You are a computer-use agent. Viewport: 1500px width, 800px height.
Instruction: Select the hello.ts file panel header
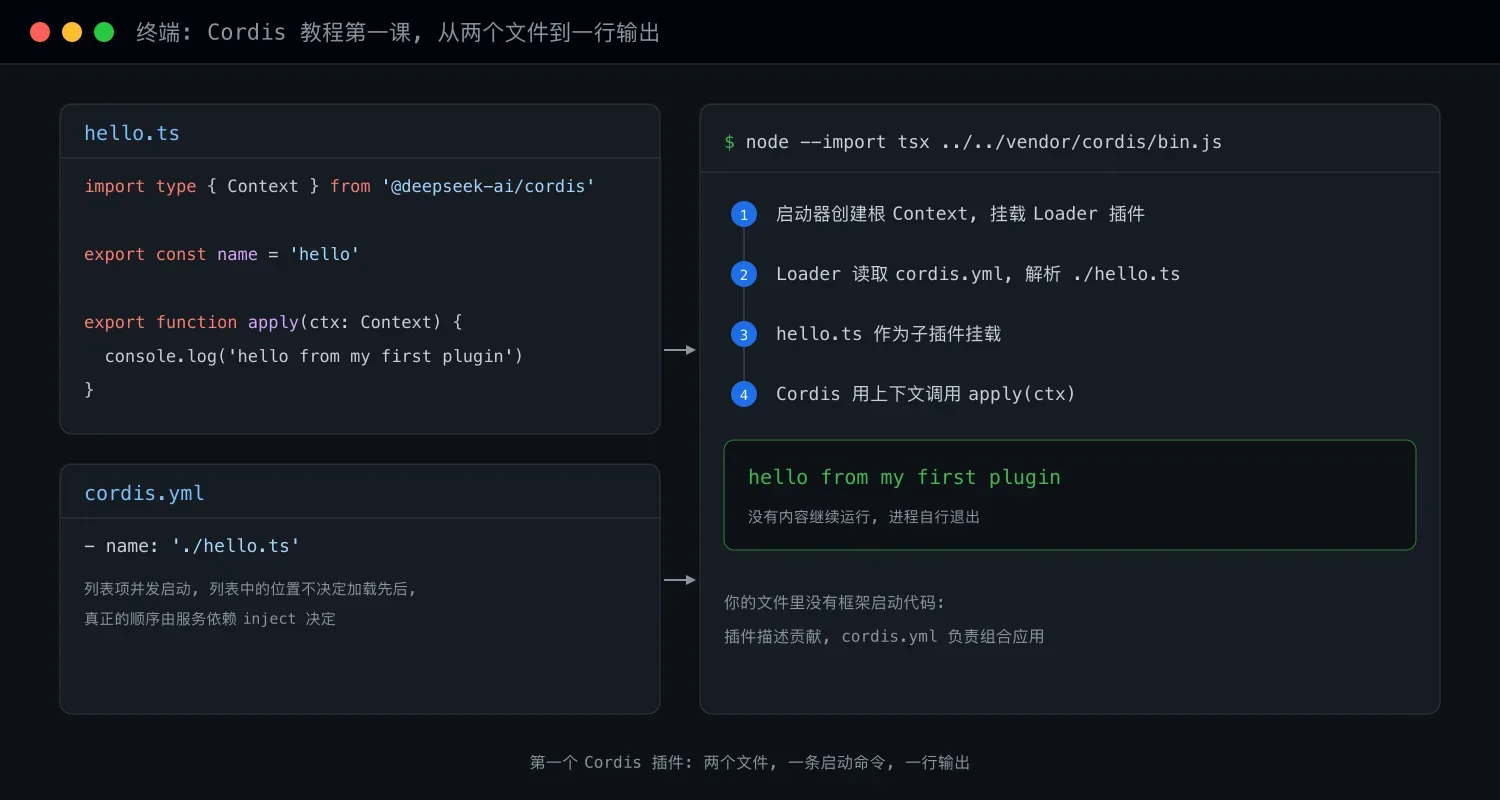click(360, 132)
